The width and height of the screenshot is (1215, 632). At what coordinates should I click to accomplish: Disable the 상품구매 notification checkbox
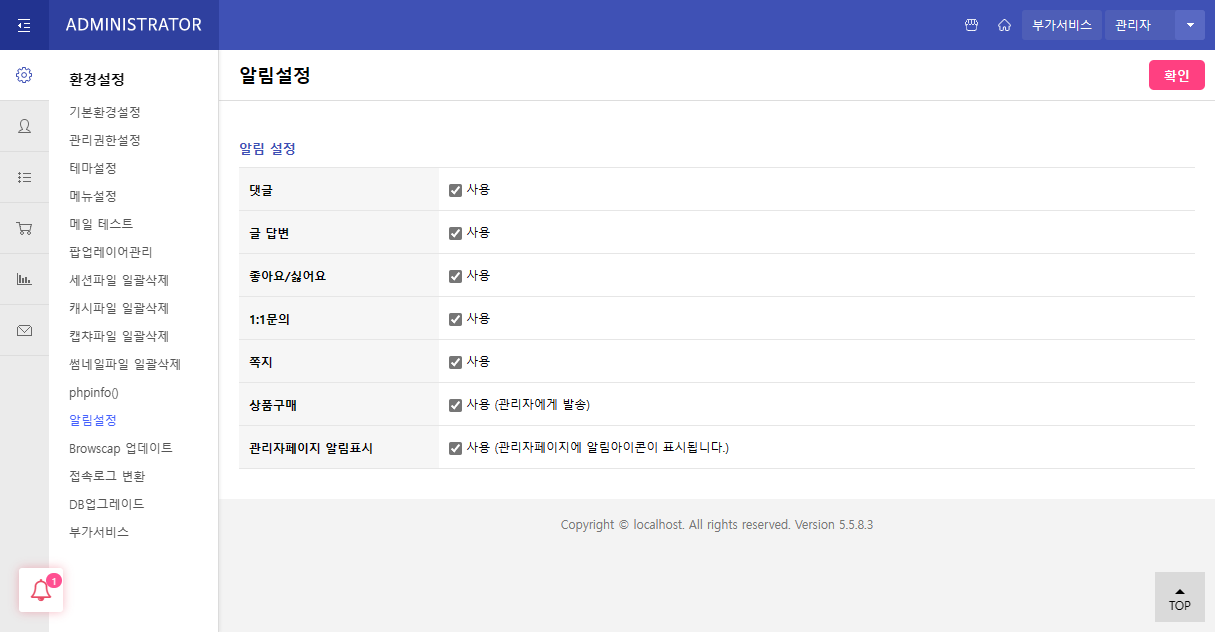[x=455, y=405]
